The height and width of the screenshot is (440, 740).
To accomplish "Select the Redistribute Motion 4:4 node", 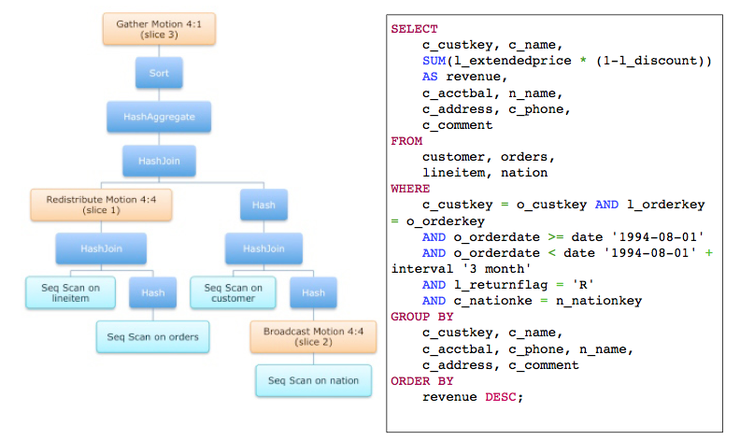I will [x=100, y=204].
